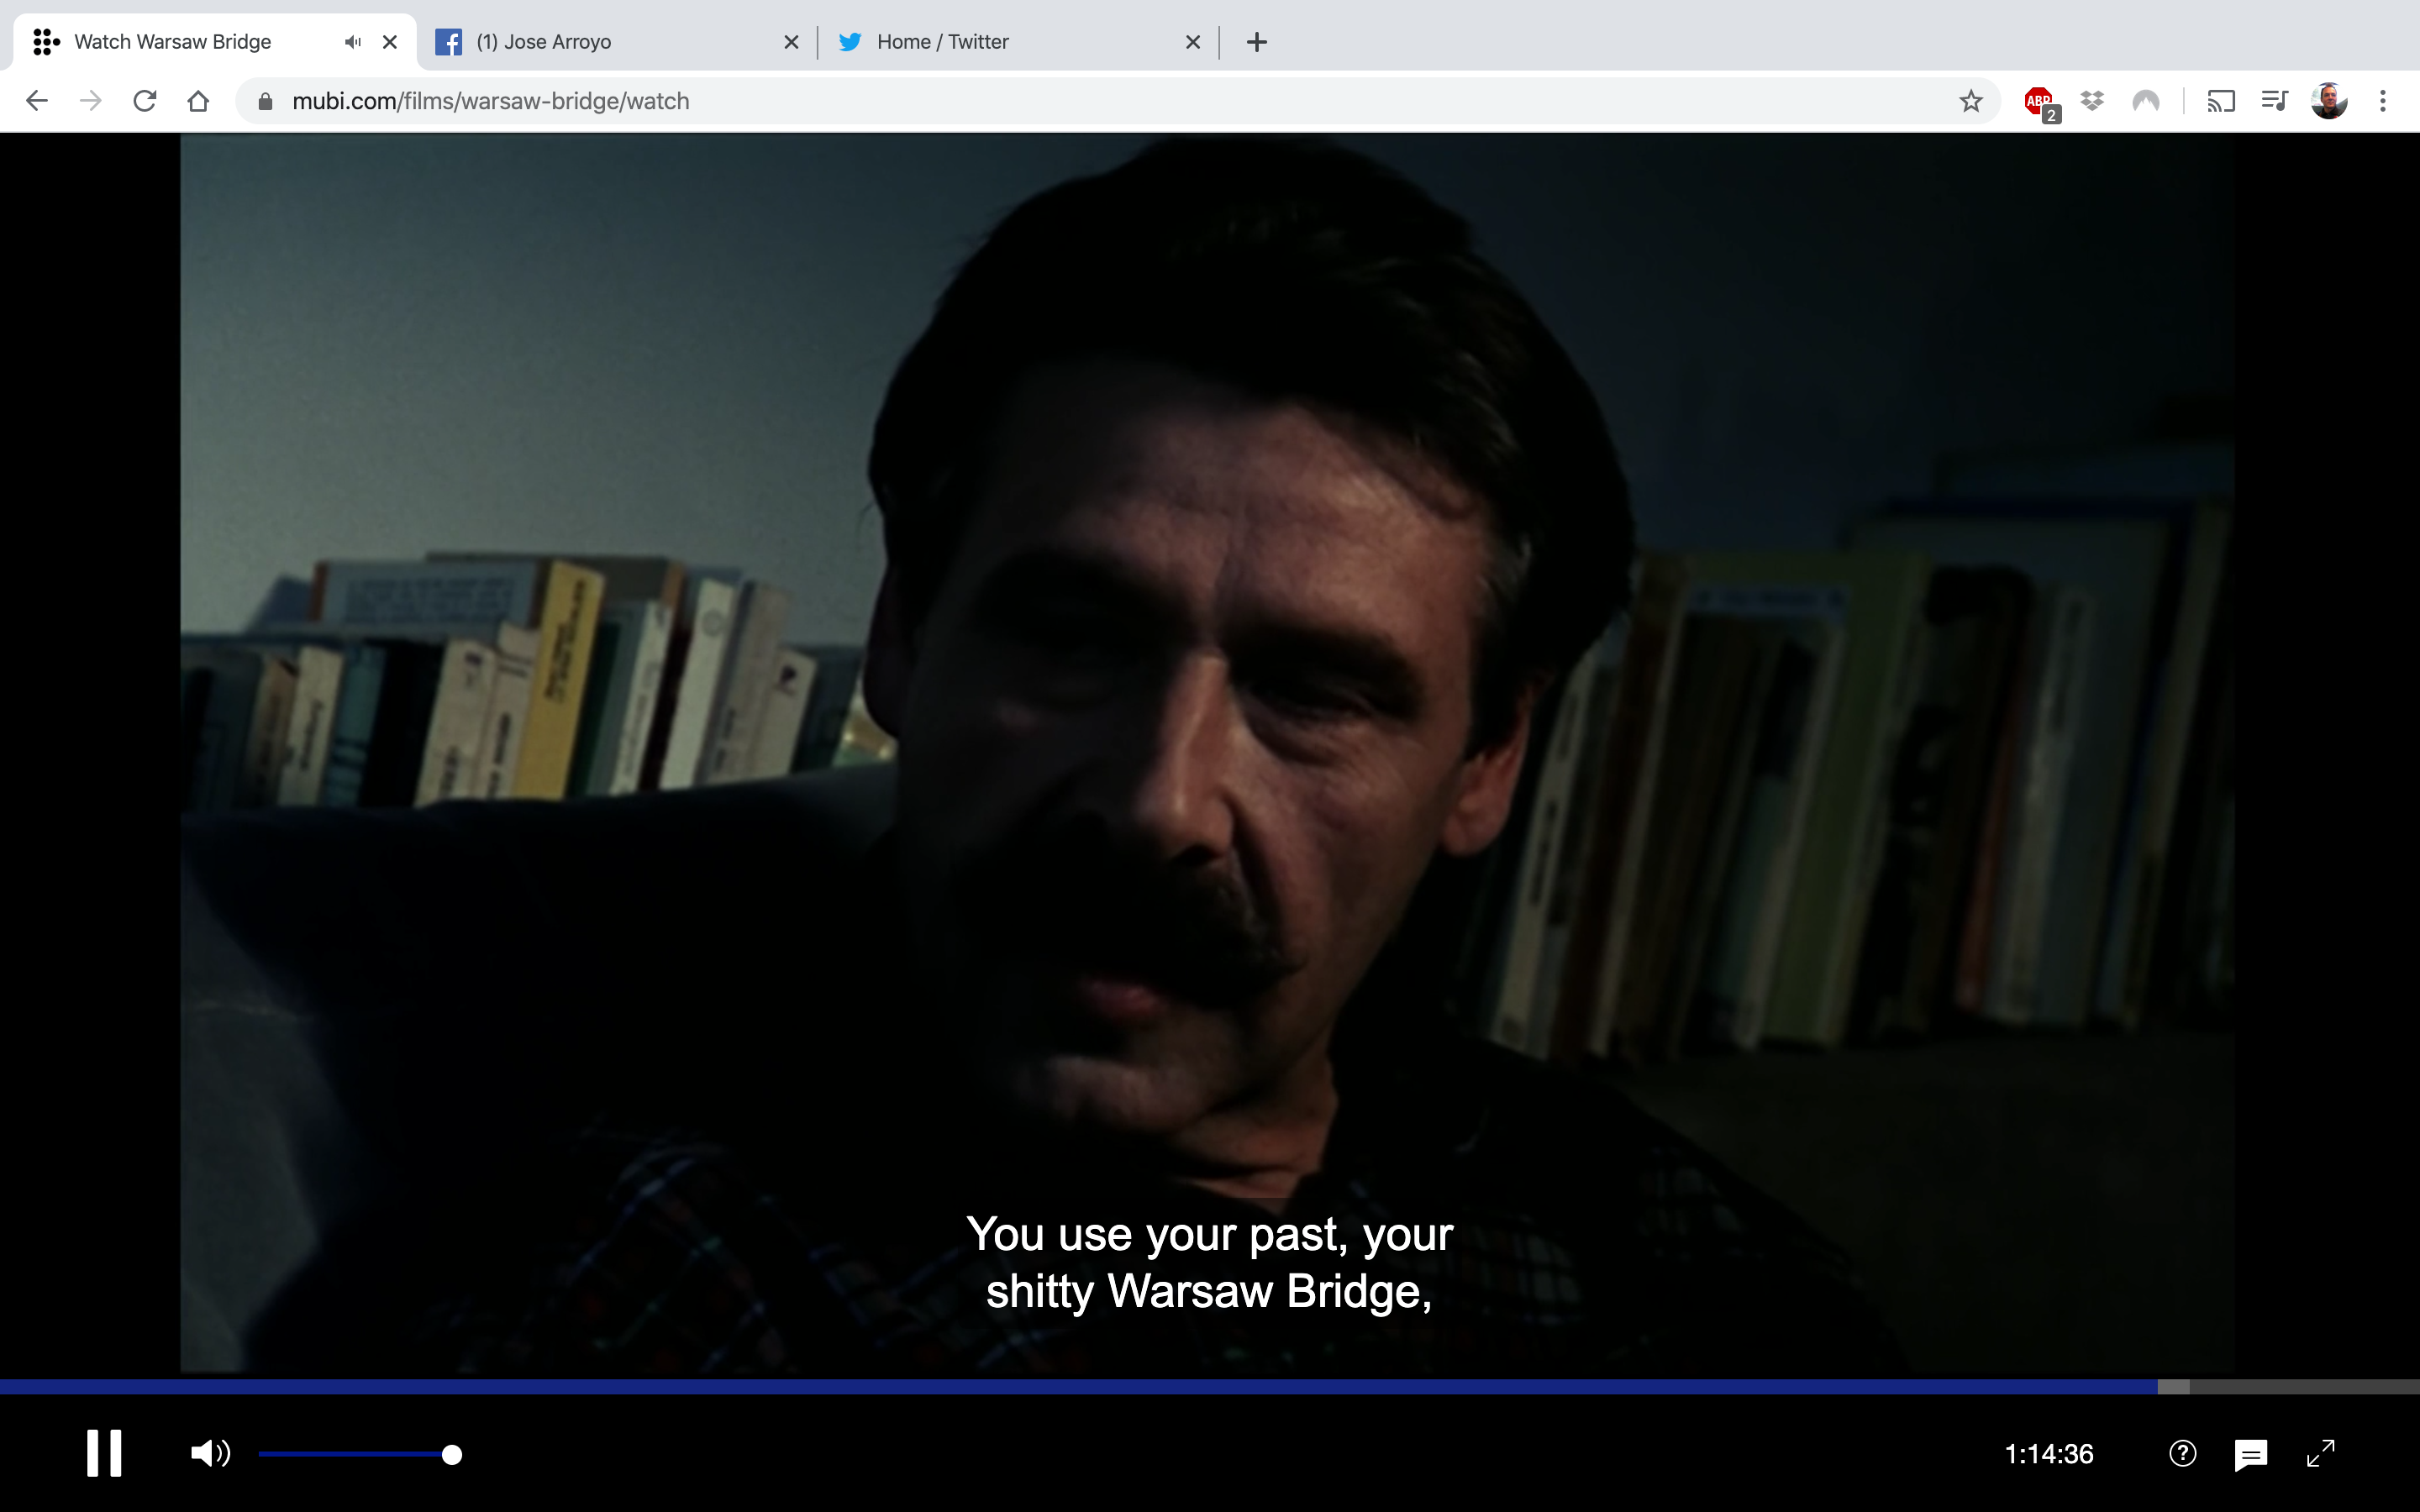Toggle subtitles with the speech bubble icon

(2250, 1454)
